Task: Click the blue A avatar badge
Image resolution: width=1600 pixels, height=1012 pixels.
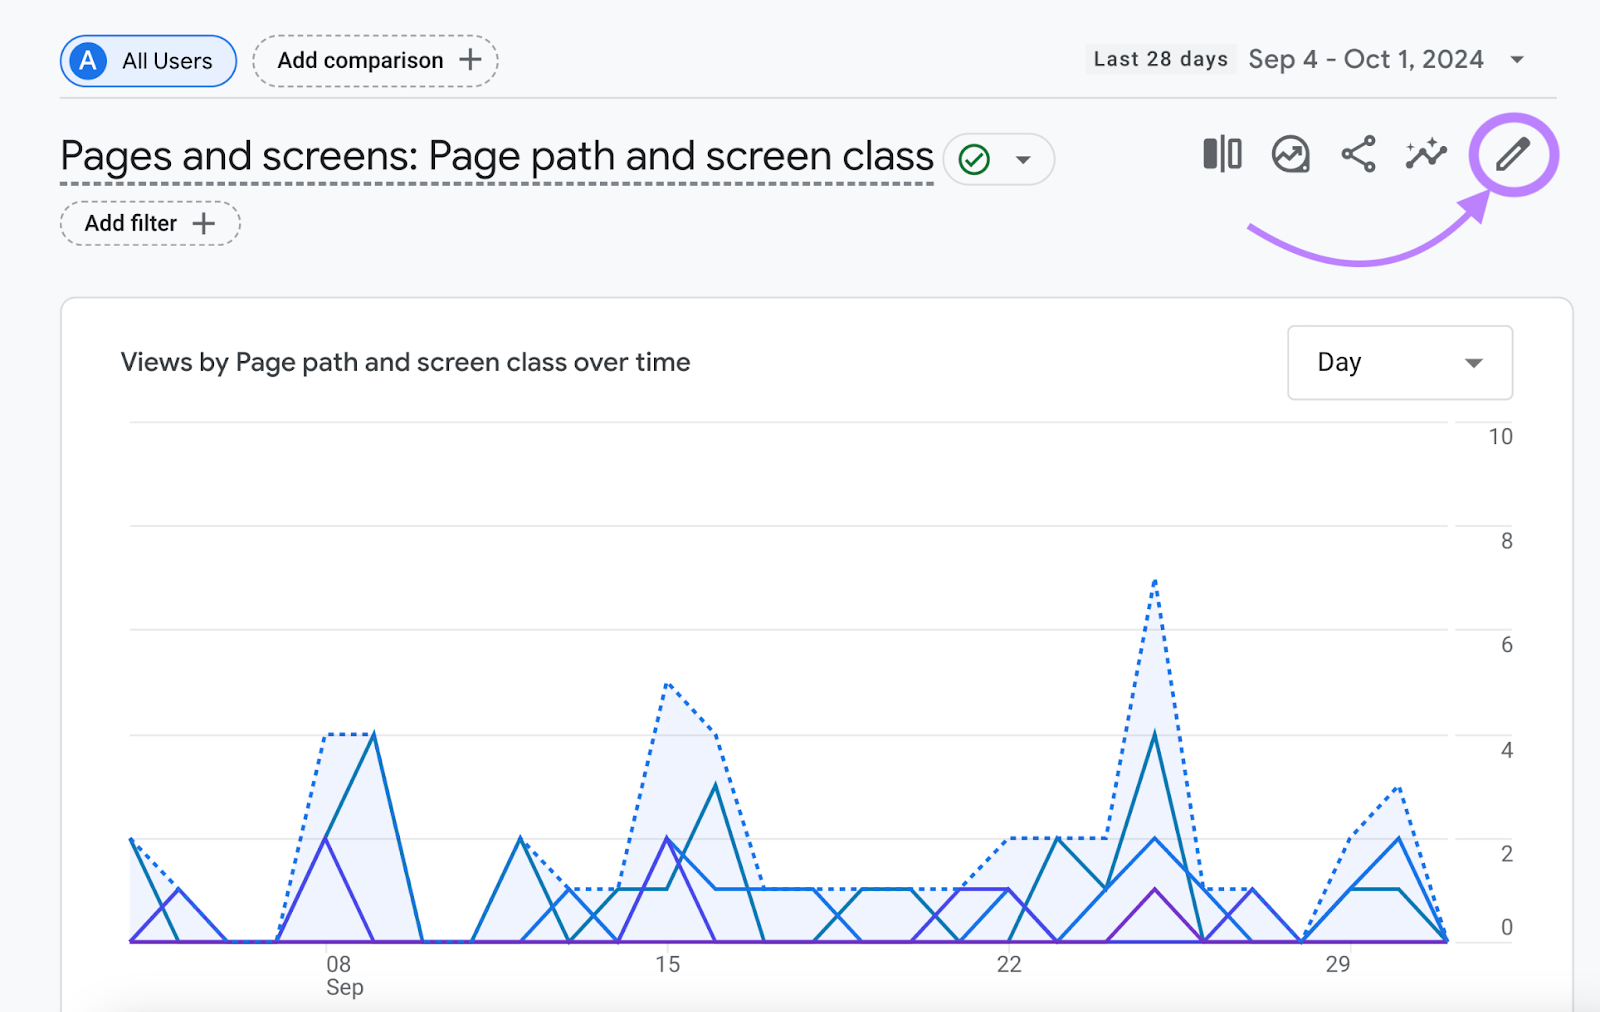Action: [88, 61]
